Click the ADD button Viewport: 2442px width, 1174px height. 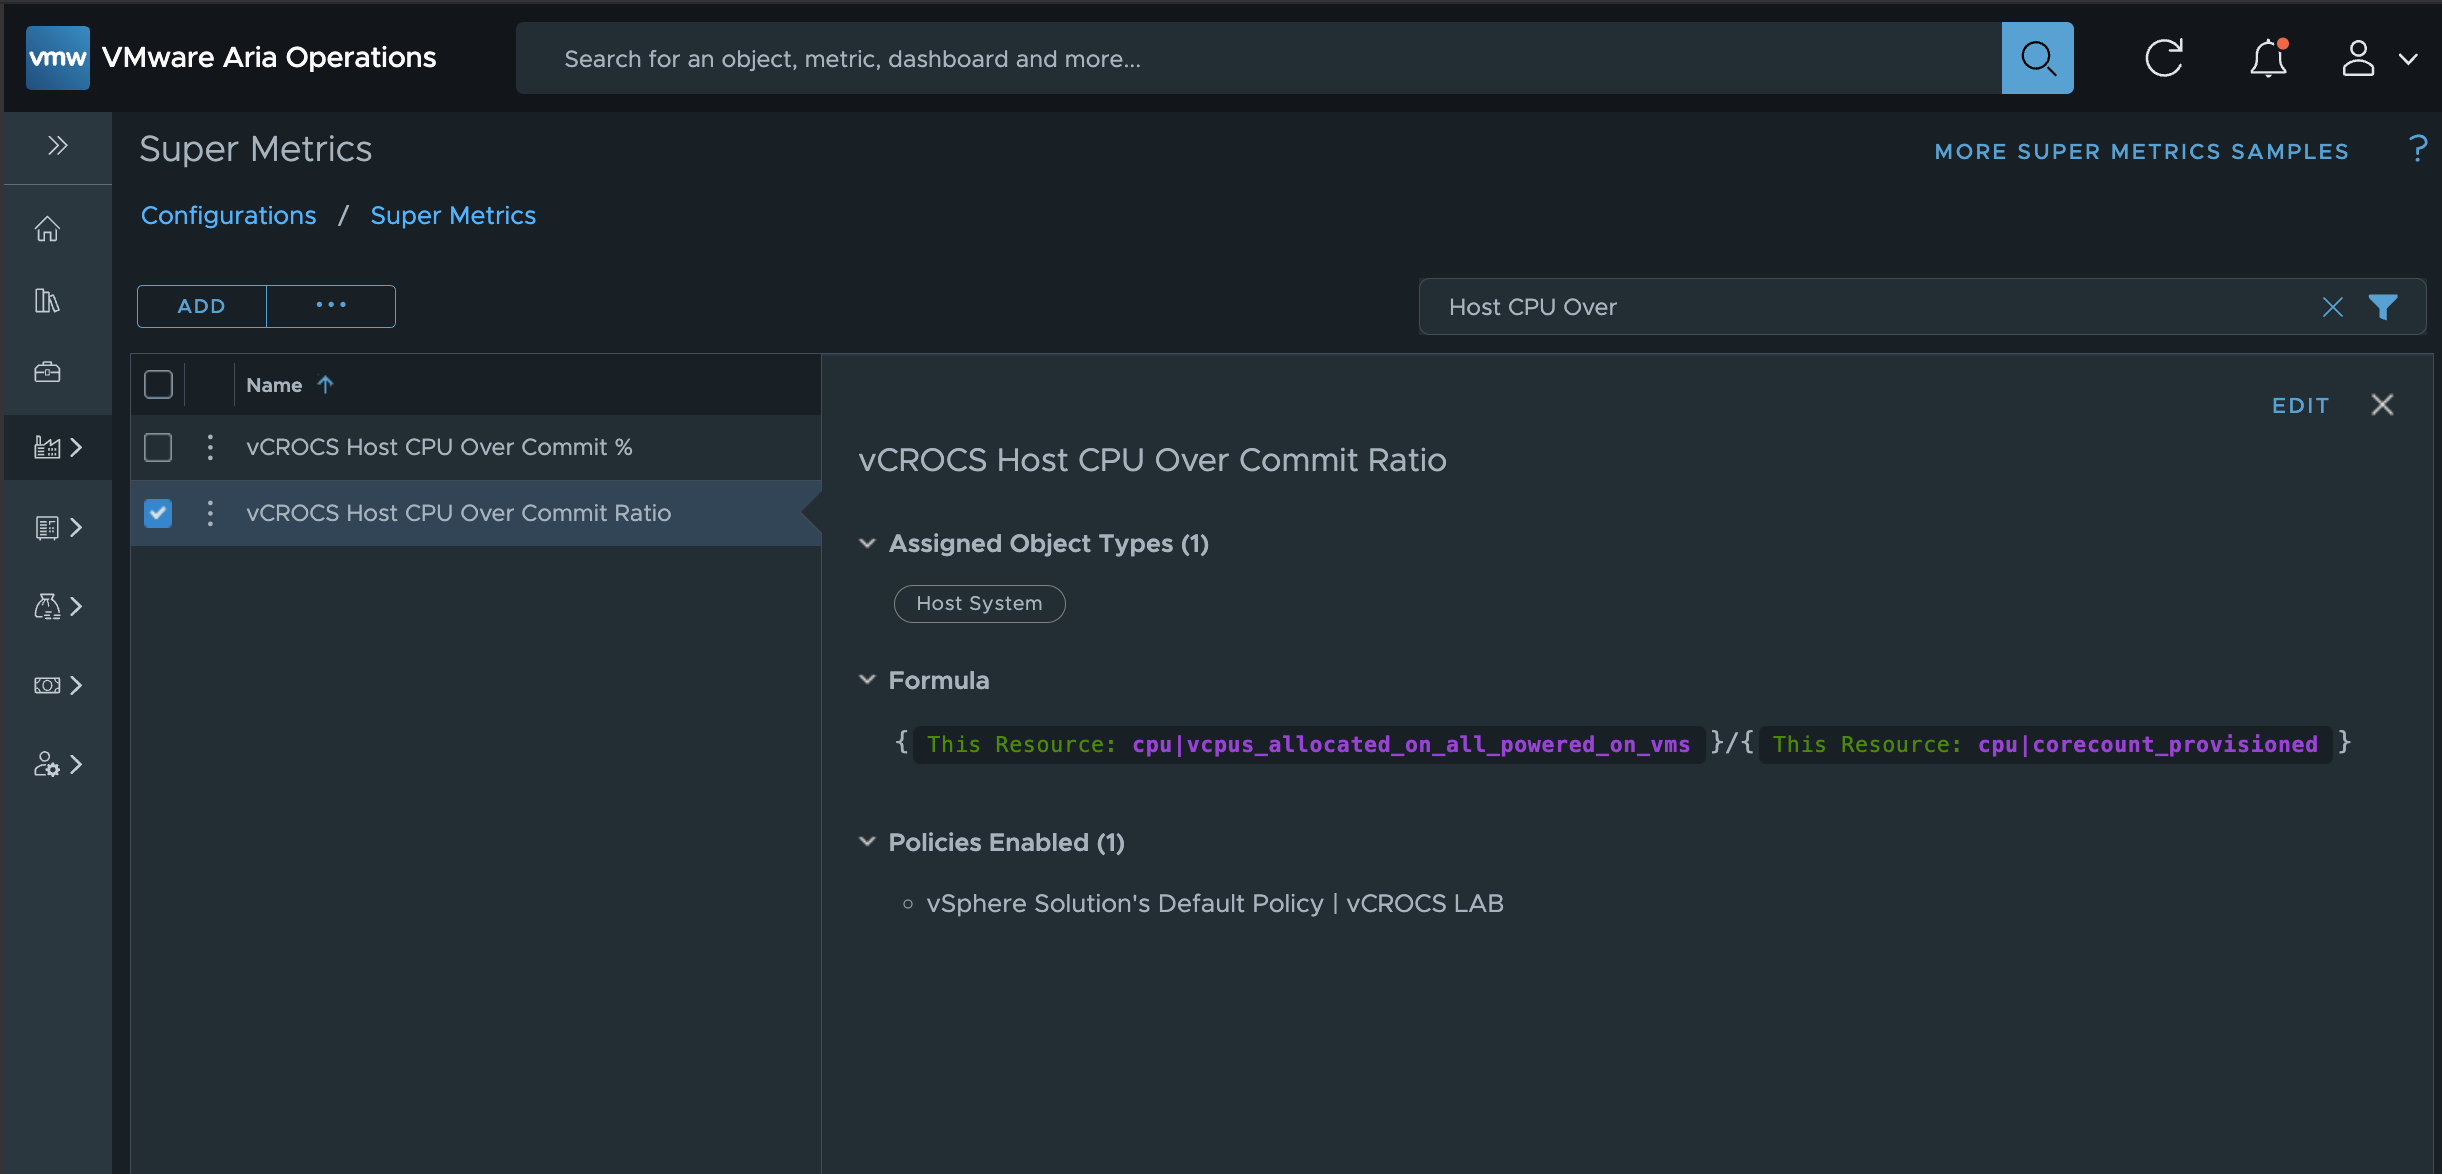[x=201, y=306]
